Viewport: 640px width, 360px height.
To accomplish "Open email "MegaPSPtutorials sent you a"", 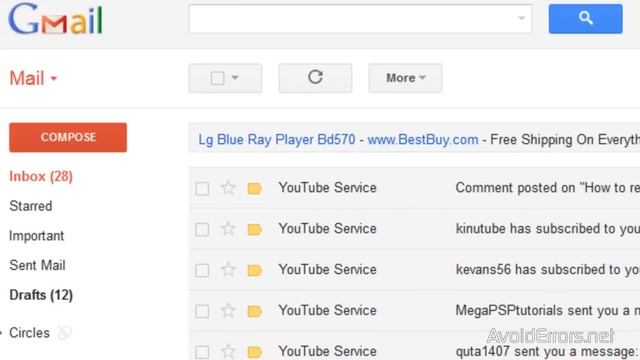I will [x=547, y=310].
